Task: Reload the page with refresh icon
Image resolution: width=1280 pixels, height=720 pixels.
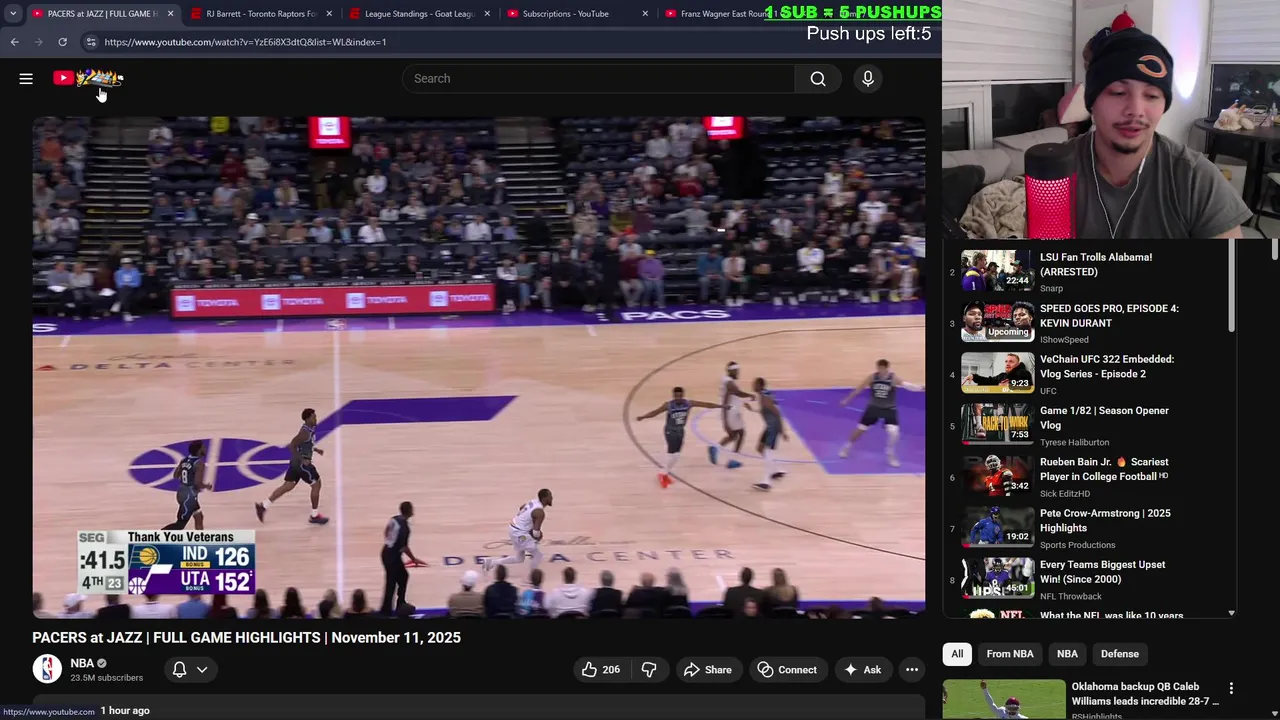Action: pos(62,42)
